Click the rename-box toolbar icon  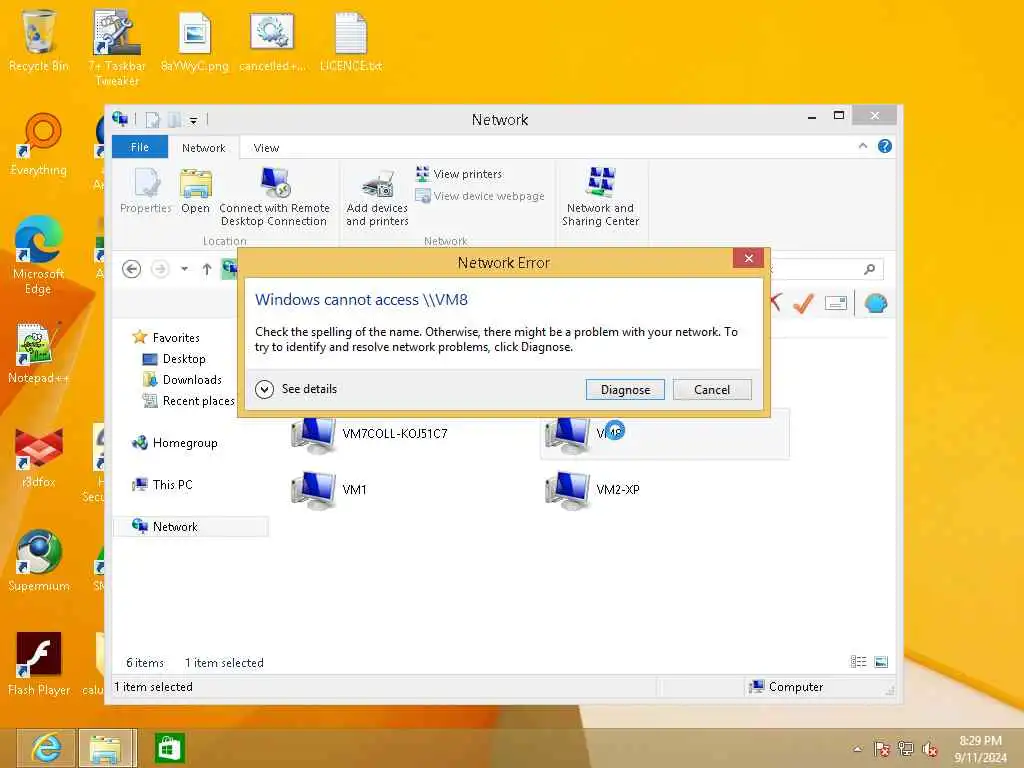point(836,303)
